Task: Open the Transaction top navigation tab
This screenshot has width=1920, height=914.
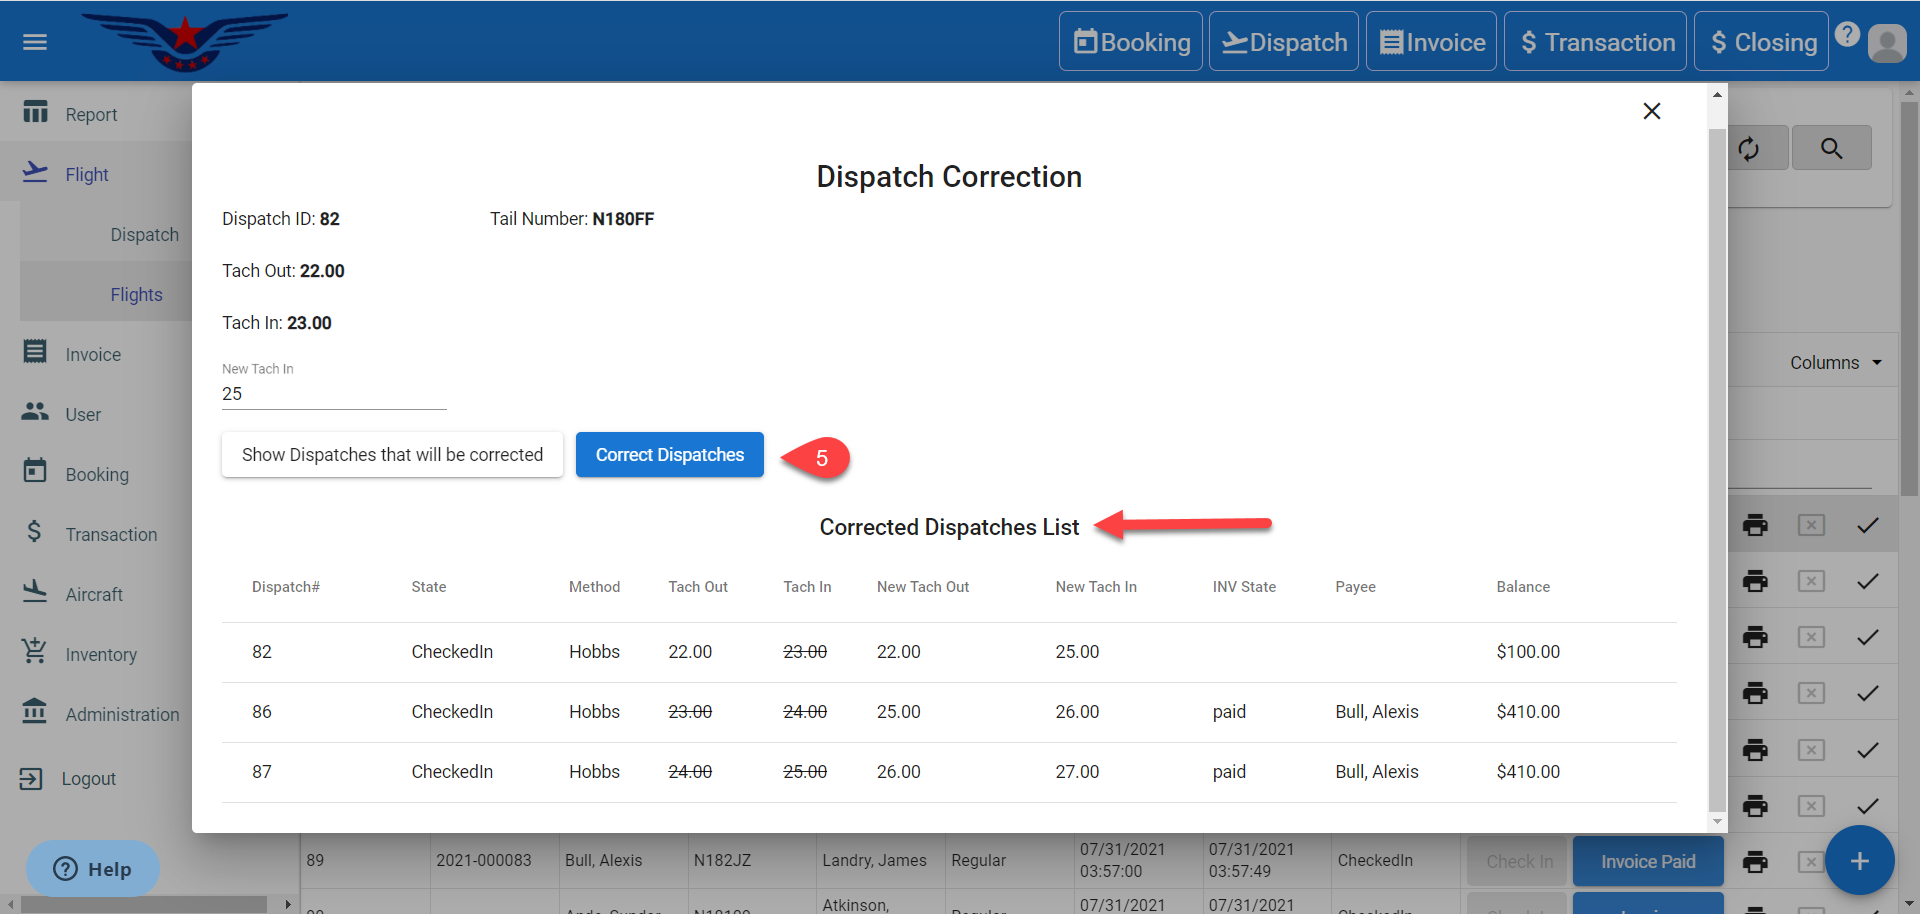Action: pyautogui.click(x=1595, y=42)
